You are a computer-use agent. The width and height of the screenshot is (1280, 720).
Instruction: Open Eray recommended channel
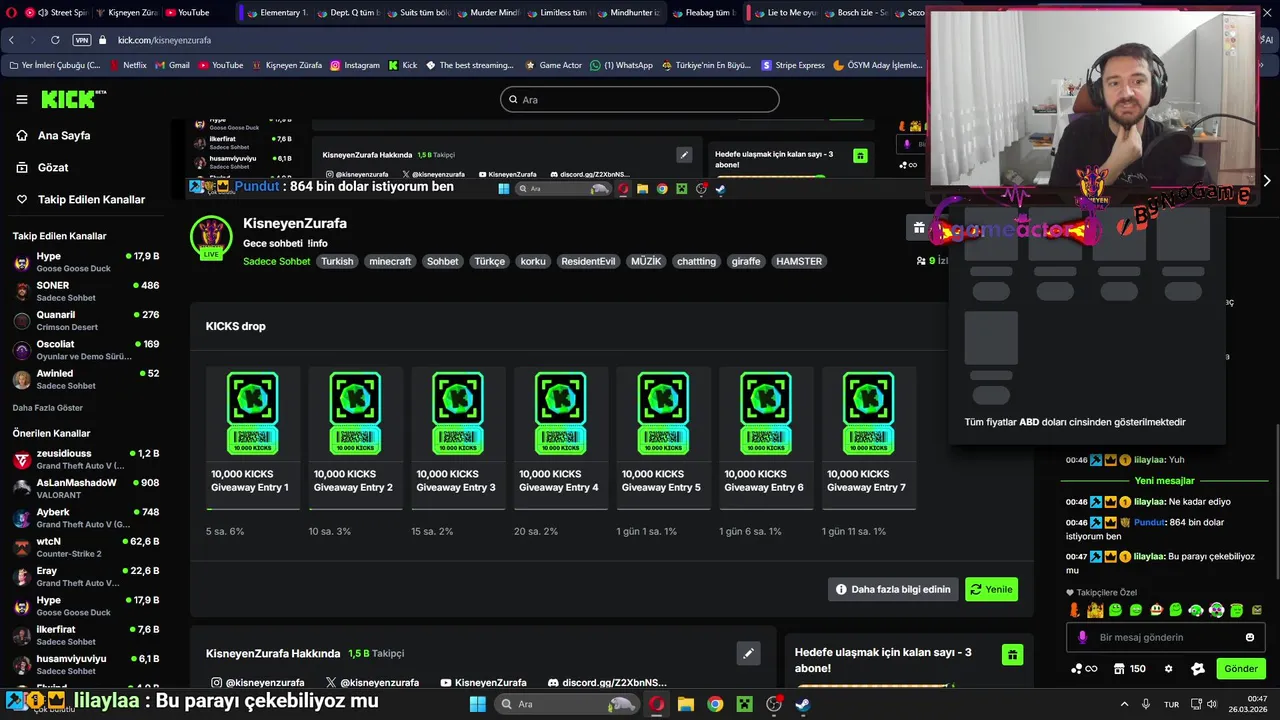tap(86, 576)
